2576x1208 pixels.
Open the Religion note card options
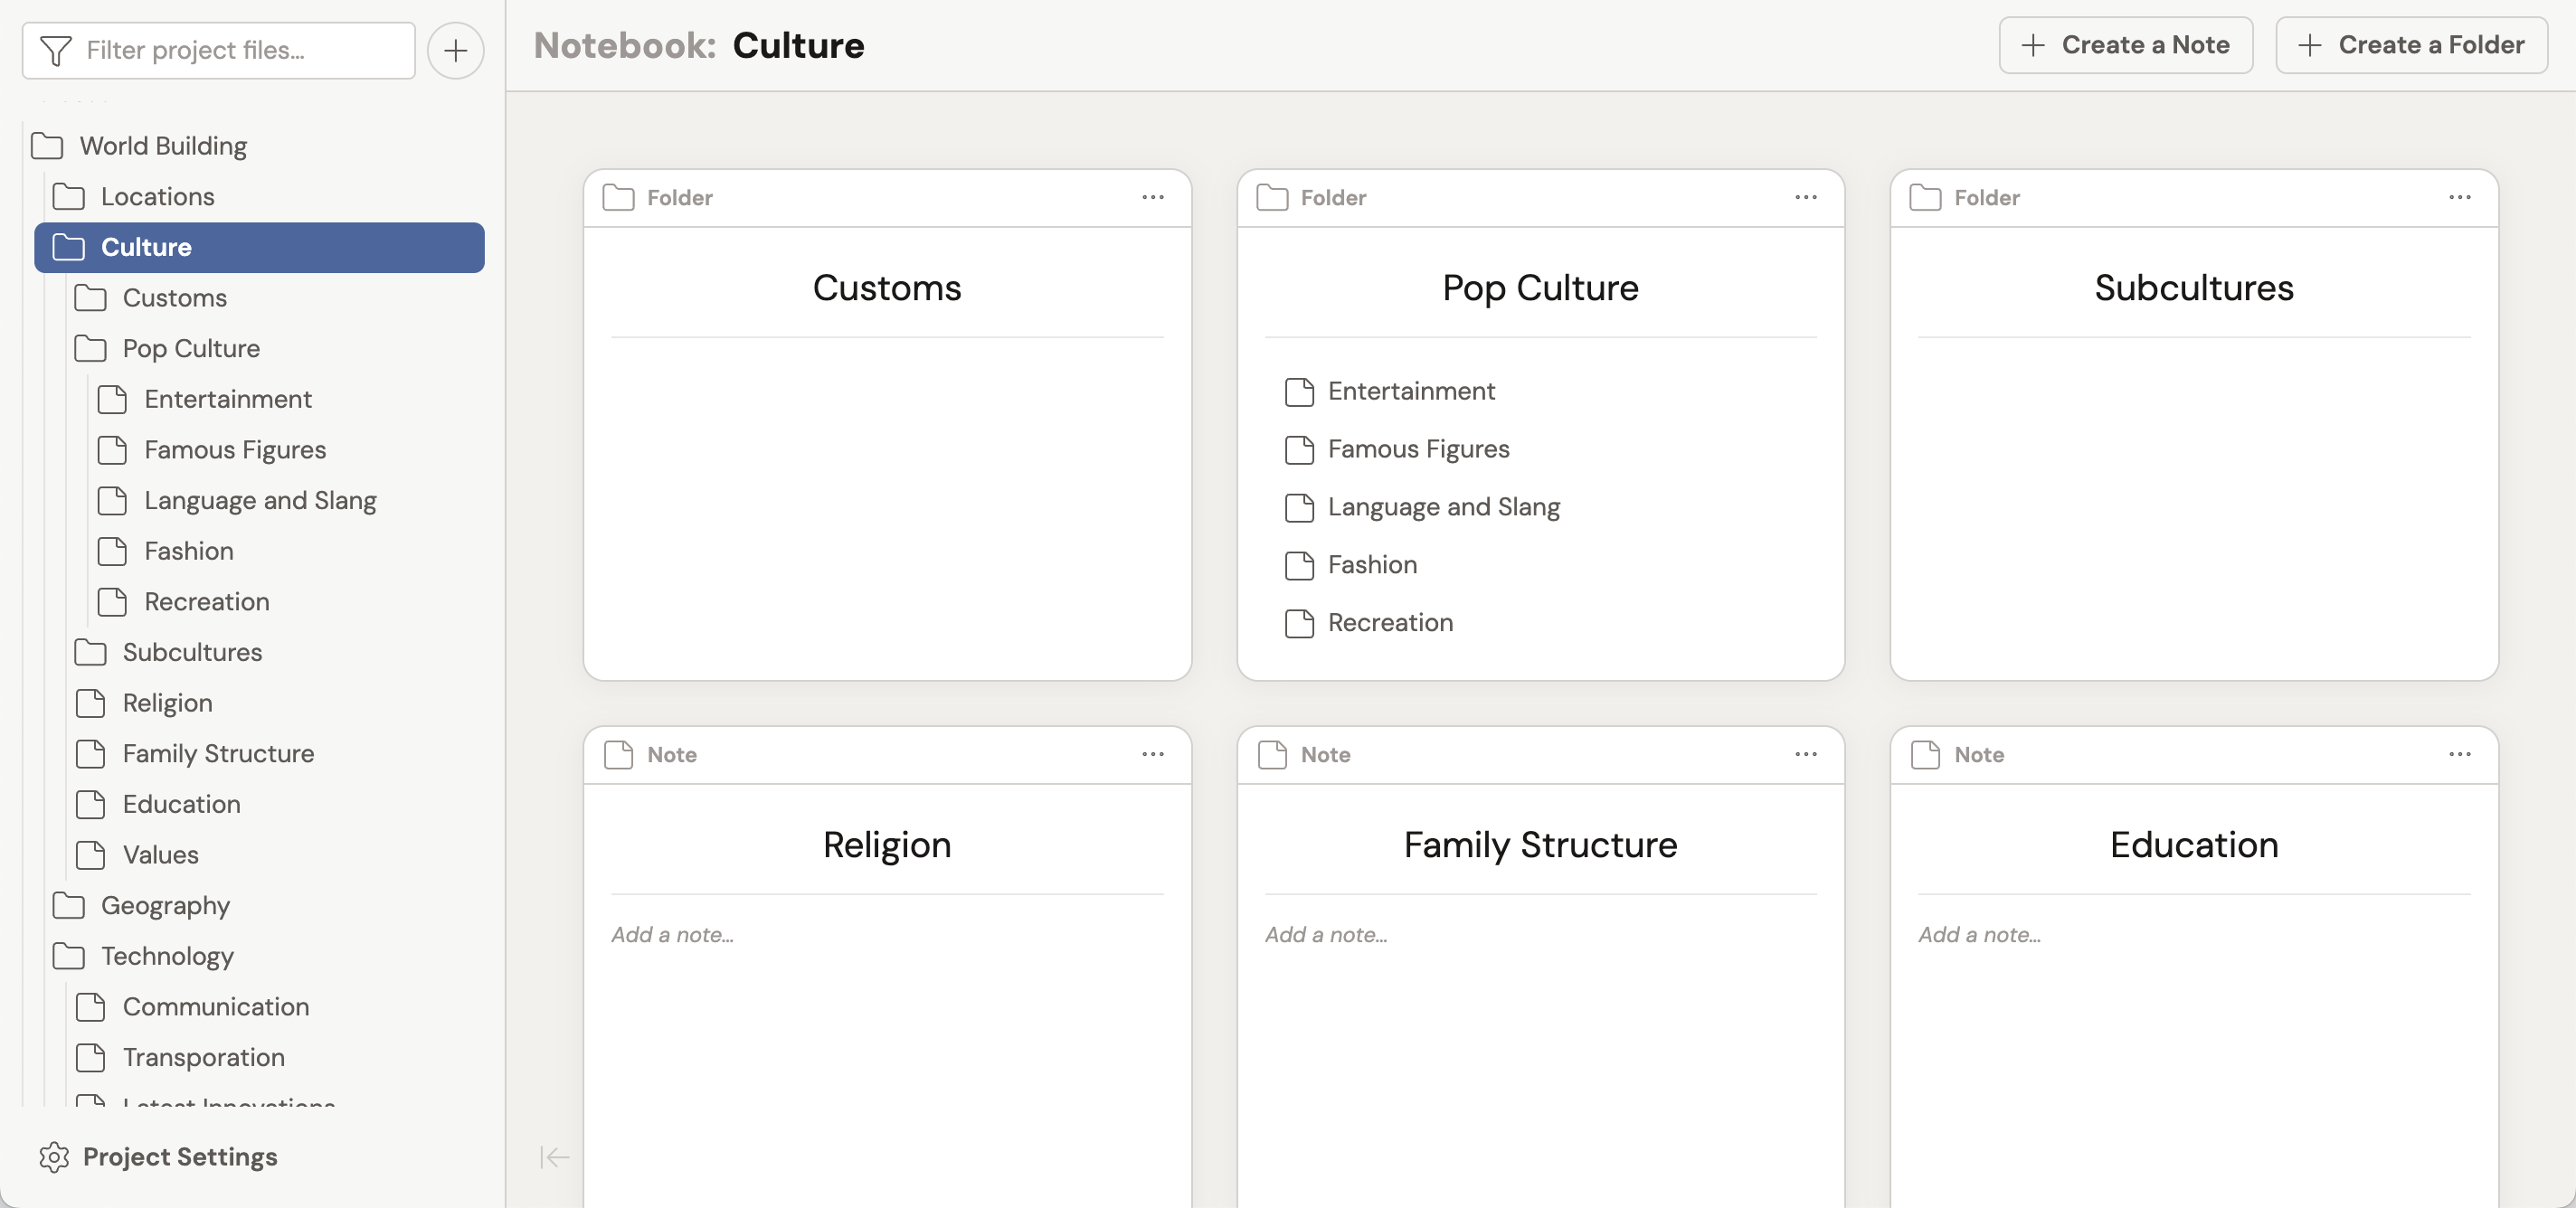coord(1153,754)
